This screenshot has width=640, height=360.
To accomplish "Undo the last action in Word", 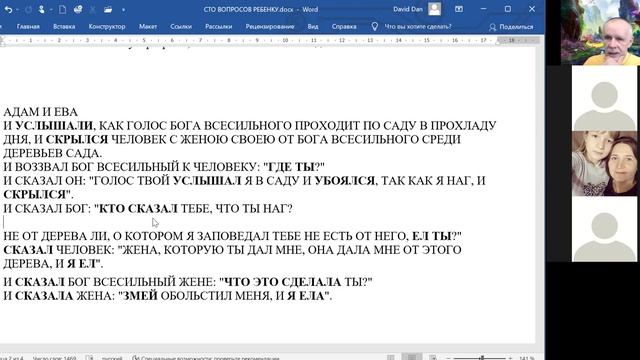I will pyautogui.click(x=8, y=9).
